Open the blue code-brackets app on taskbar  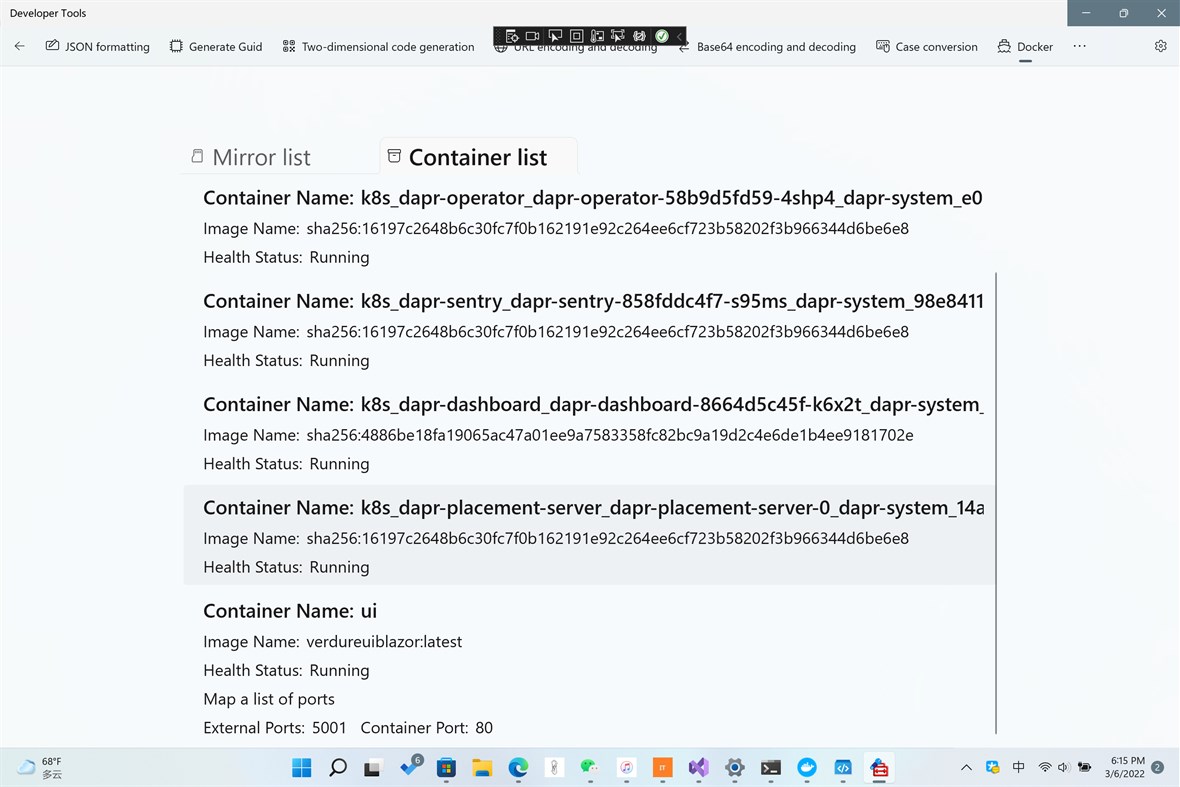pyautogui.click(x=843, y=767)
